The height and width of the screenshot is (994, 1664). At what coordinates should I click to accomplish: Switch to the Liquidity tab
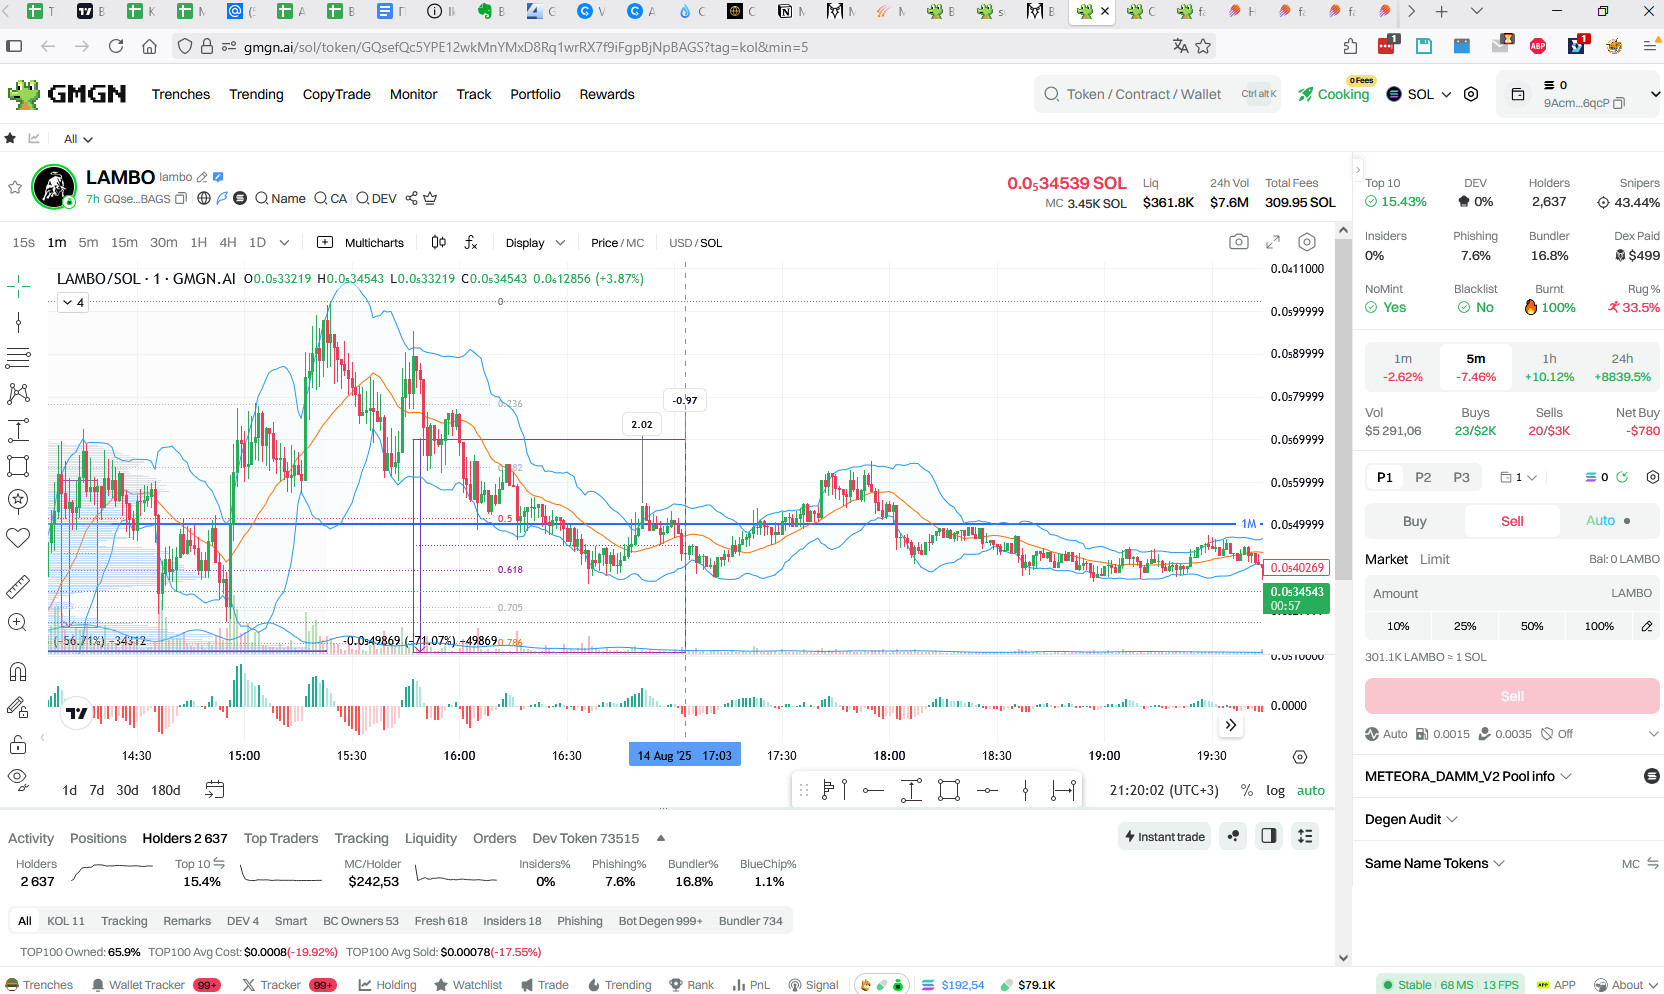click(431, 838)
